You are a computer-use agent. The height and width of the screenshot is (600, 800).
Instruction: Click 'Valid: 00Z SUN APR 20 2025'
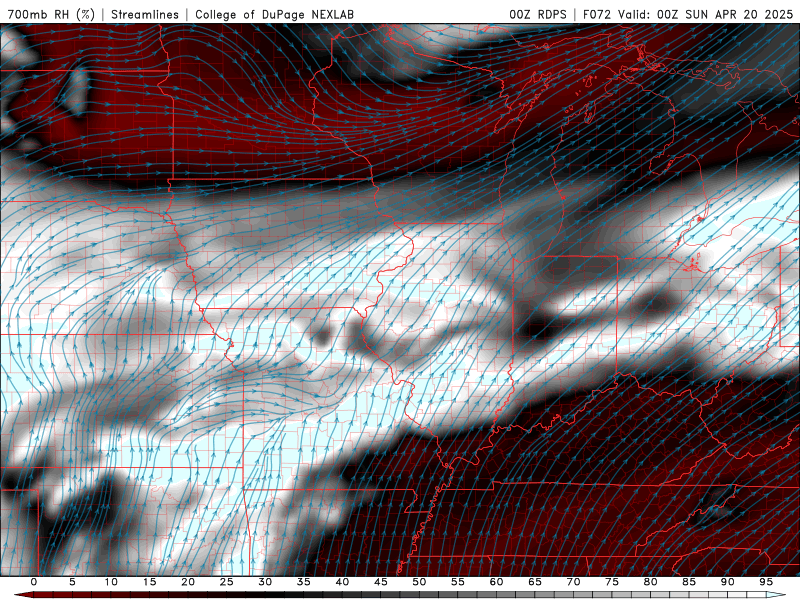[x=706, y=14]
